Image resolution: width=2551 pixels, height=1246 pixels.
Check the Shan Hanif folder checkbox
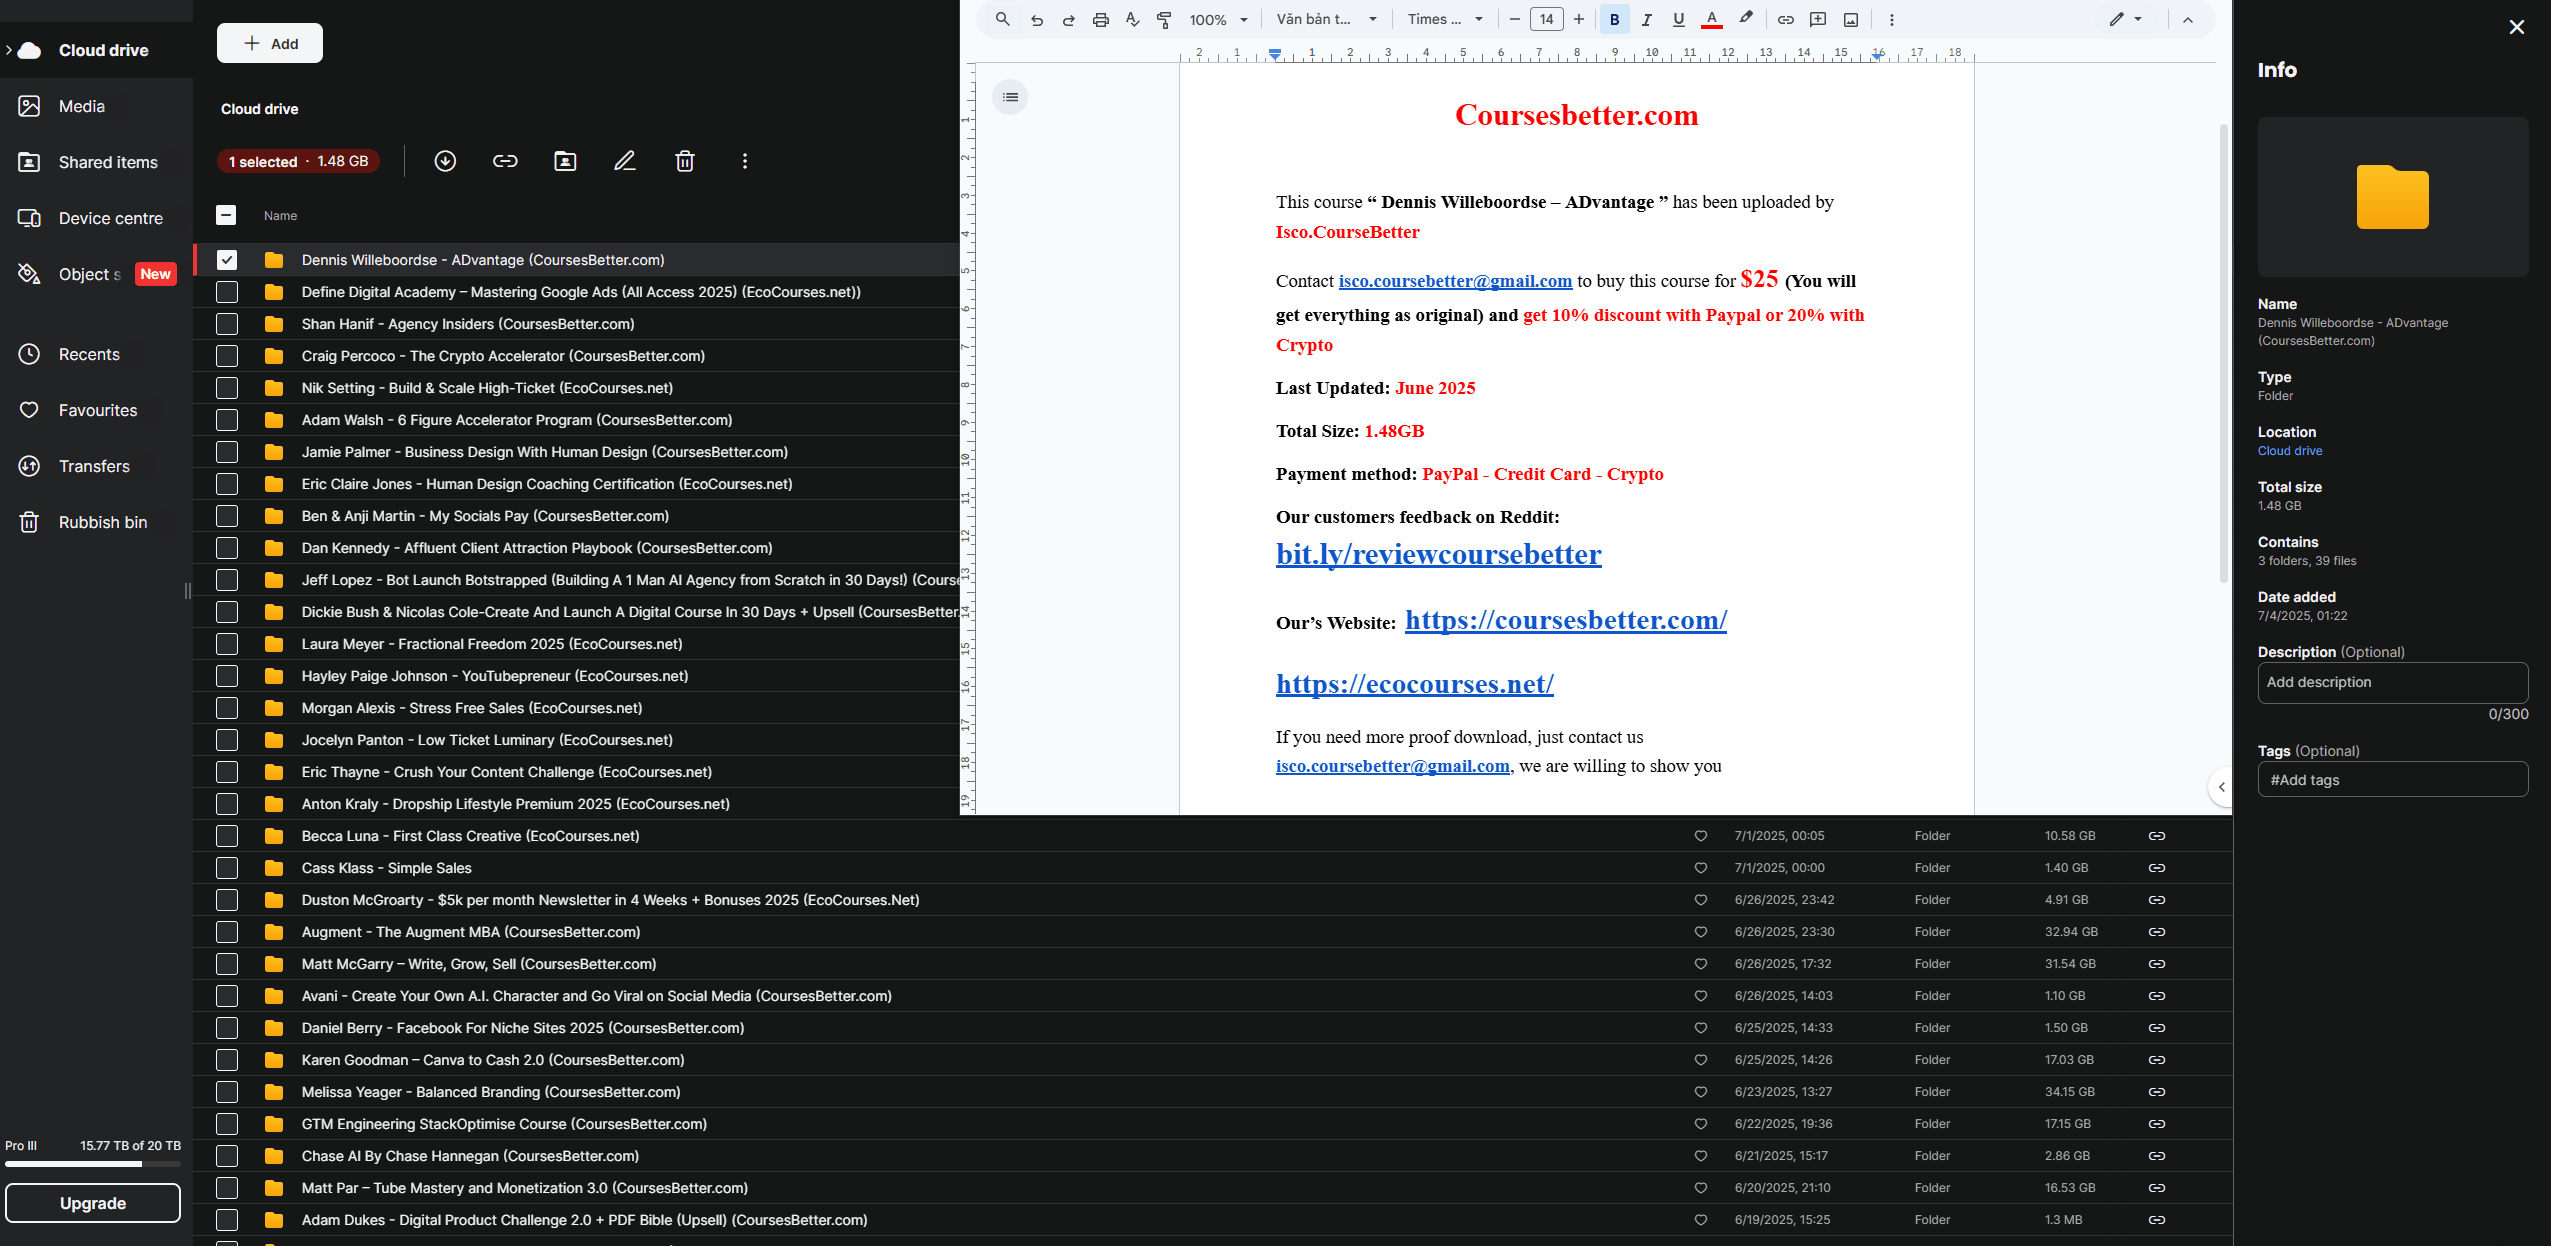[x=227, y=324]
